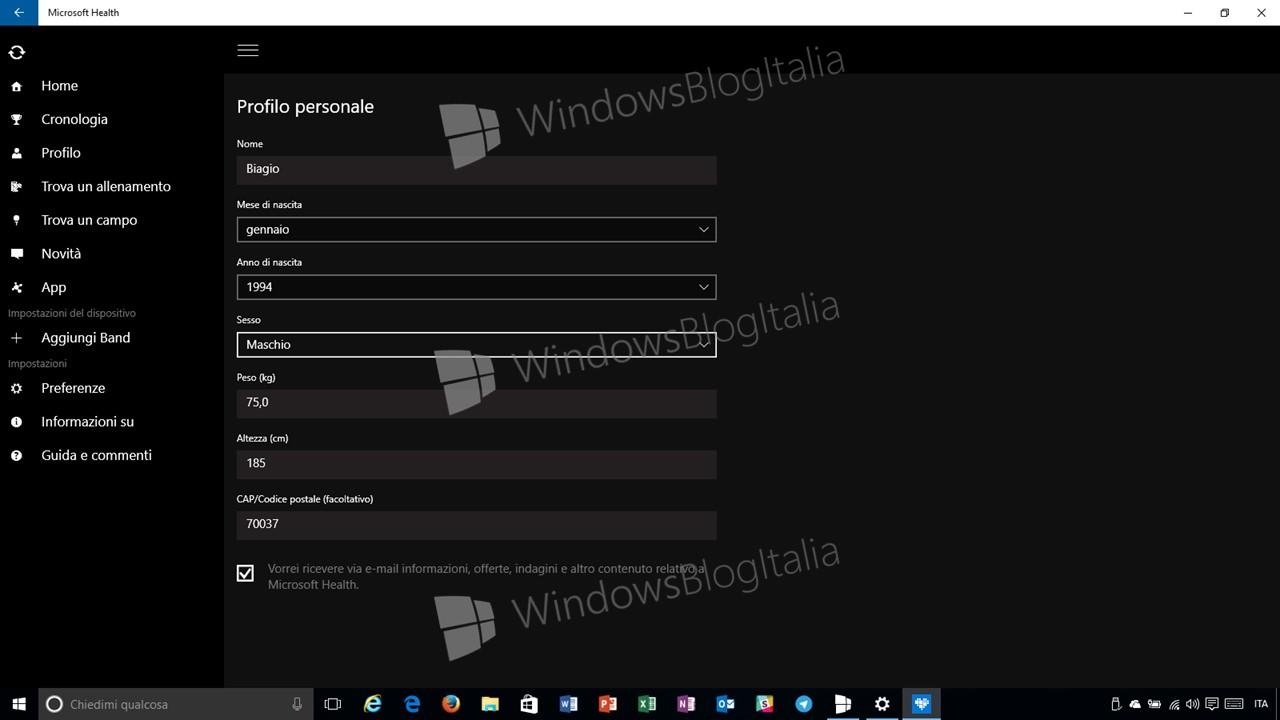The width and height of the screenshot is (1280, 720).
Task: Open the action center notification icon
Action: [x=1212, y=704]
